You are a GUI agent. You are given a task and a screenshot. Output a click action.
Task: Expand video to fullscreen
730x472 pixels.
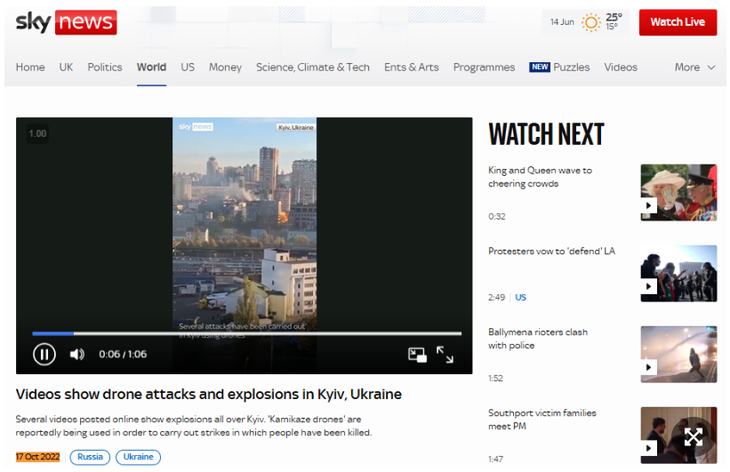(x=445, y=354)
